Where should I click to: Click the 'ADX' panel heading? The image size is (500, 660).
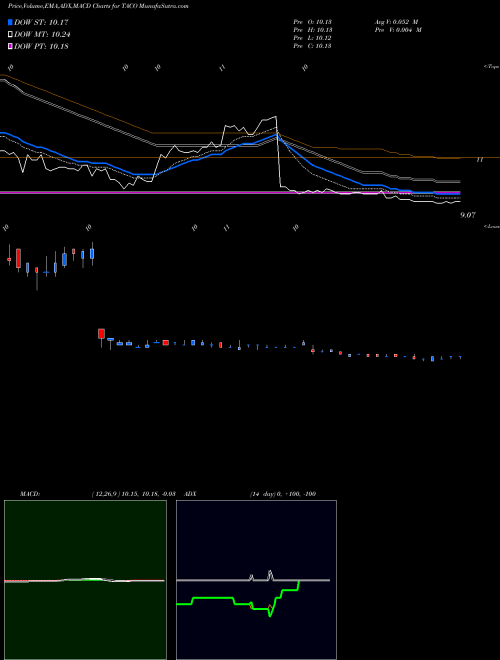[190, 494]
